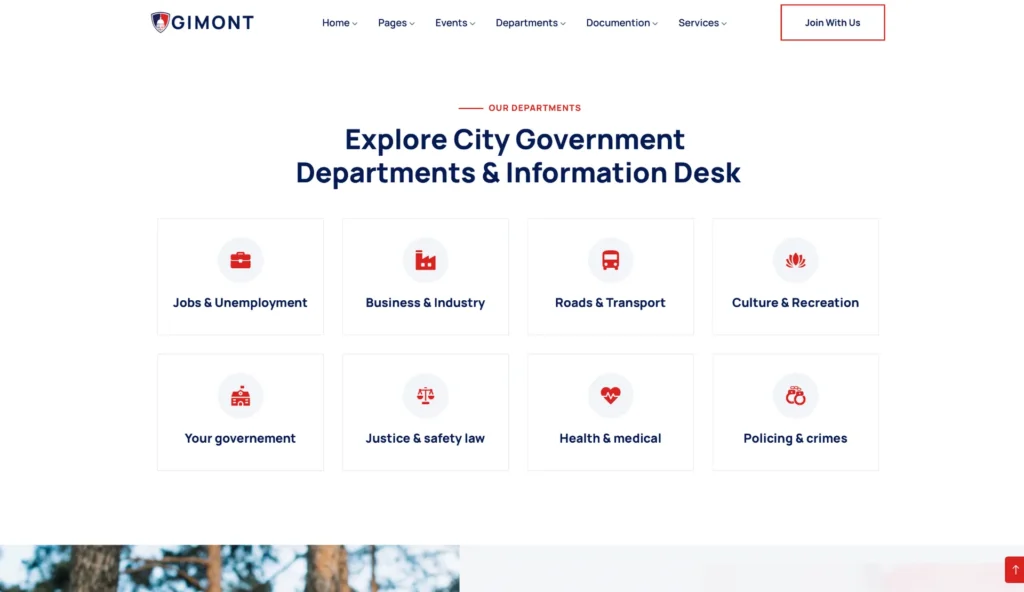Click the government building icon

click(240, 396)
